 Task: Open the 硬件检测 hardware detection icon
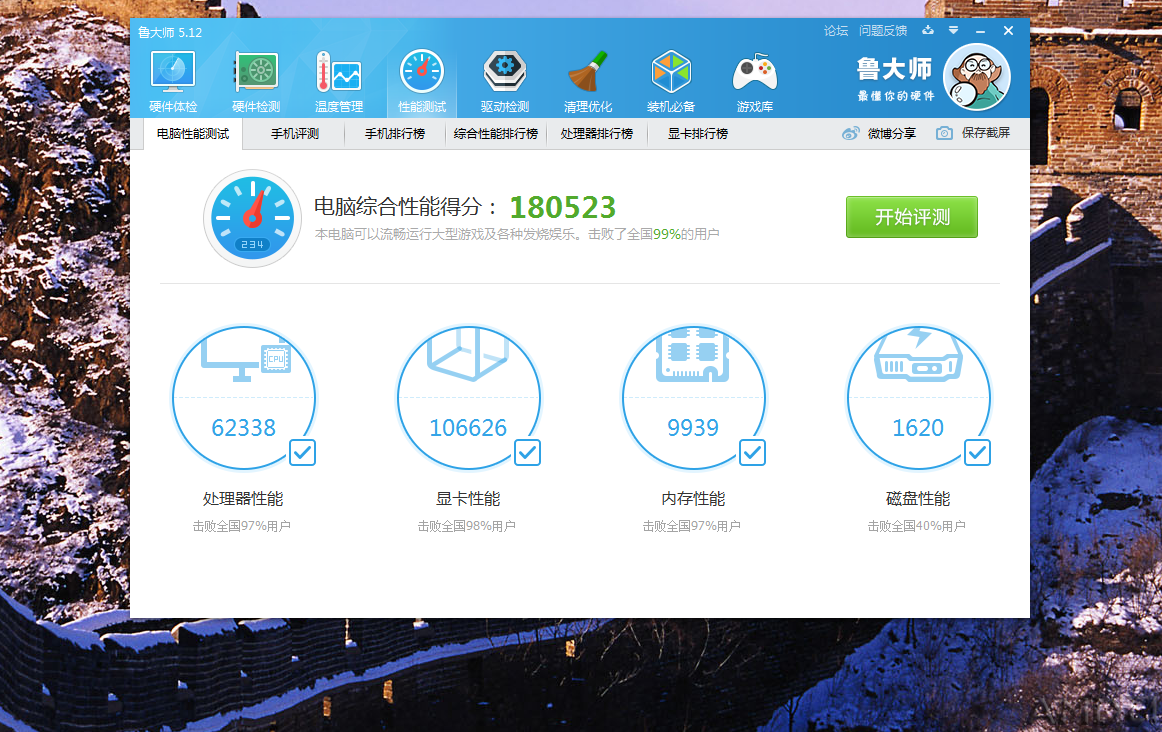pos(256,72)
